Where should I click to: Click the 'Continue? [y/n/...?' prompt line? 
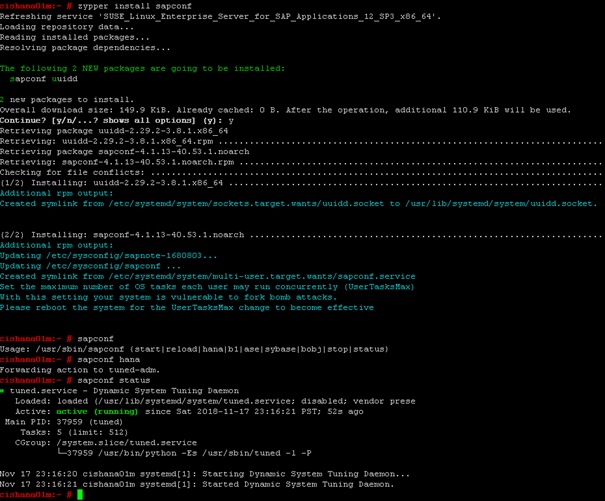117,120
